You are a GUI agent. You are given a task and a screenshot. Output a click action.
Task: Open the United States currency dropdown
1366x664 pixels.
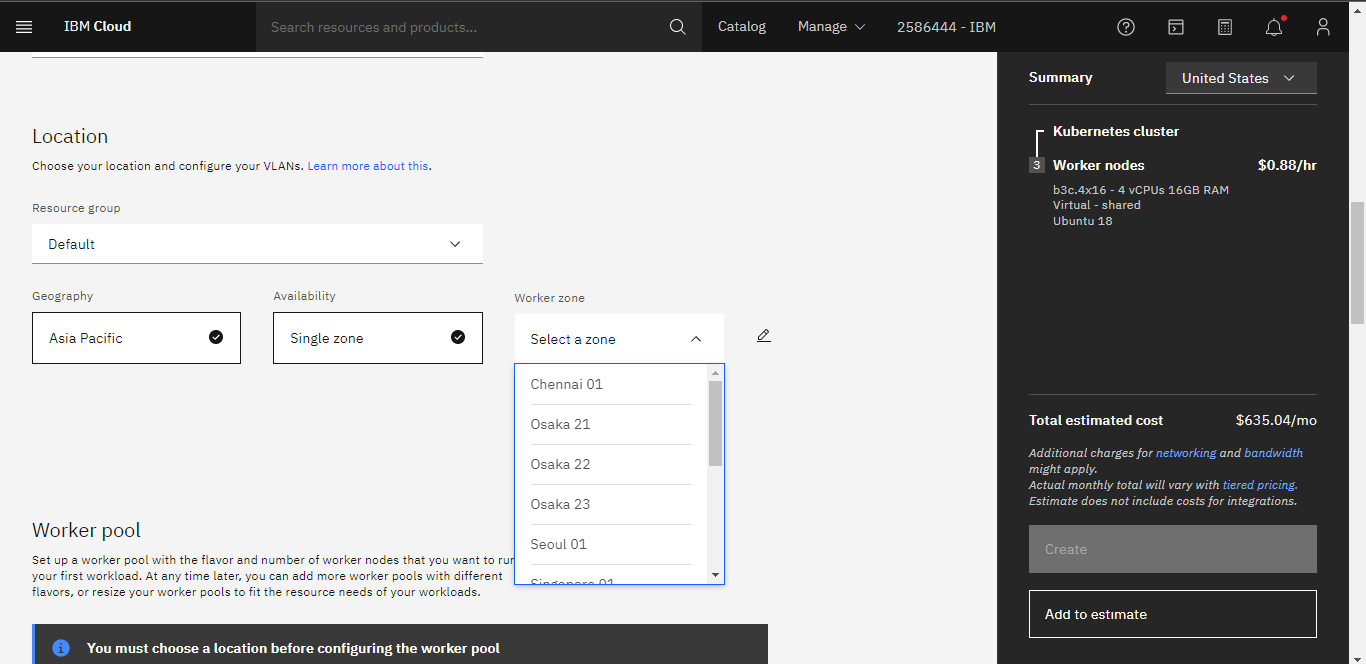(x=1240, y=78)
